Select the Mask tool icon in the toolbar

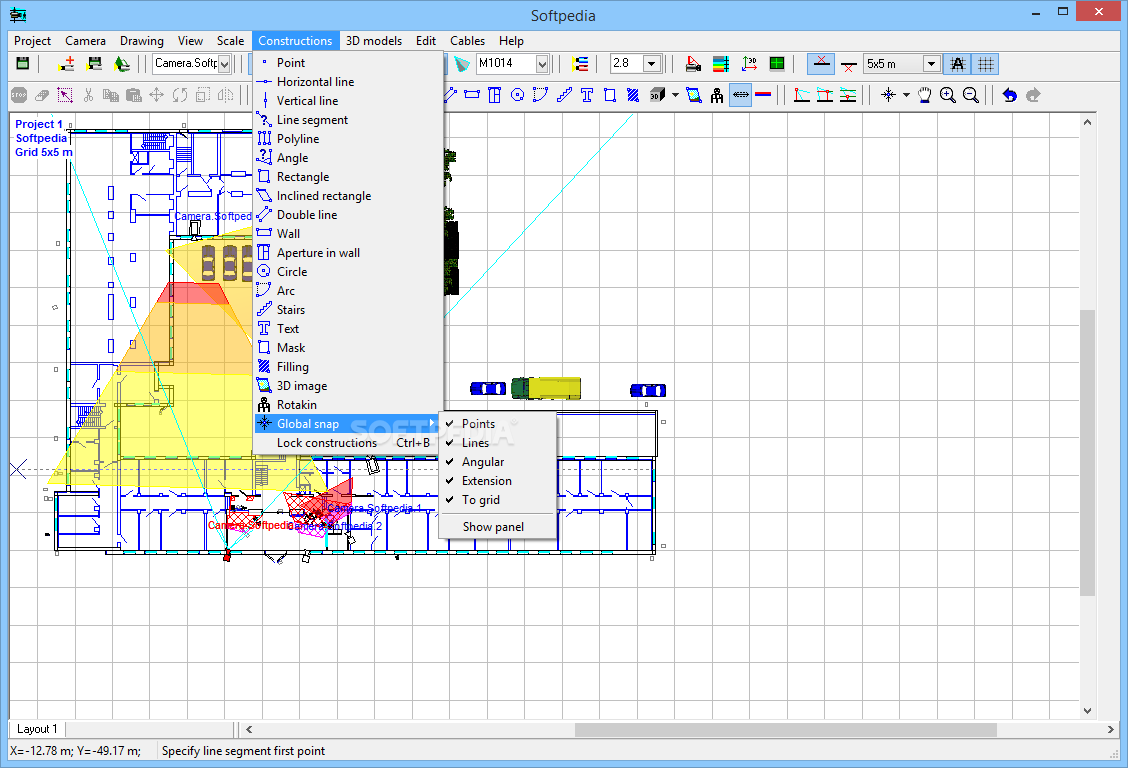point(610,95)
